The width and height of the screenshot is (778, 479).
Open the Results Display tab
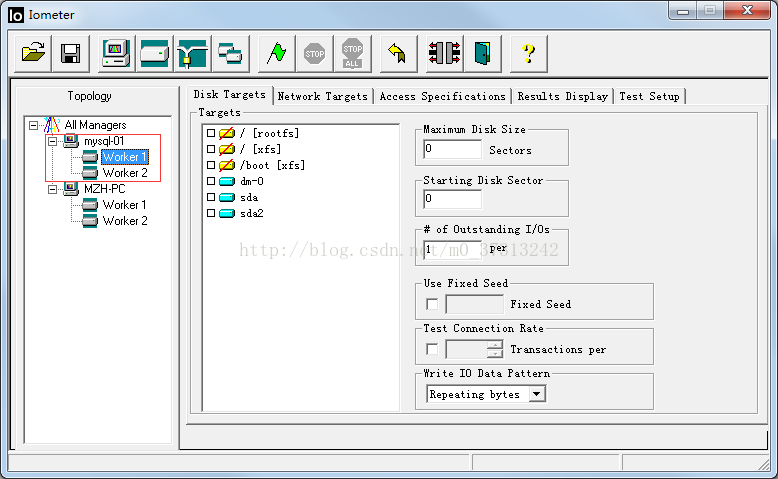point(563,96)
